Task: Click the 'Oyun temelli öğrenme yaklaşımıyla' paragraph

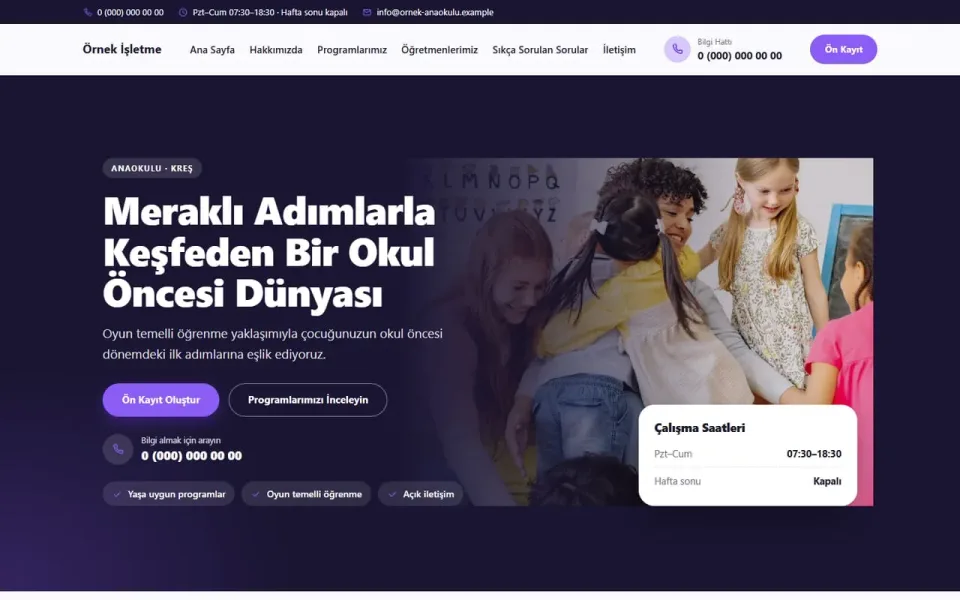Action: pos(272,344)
